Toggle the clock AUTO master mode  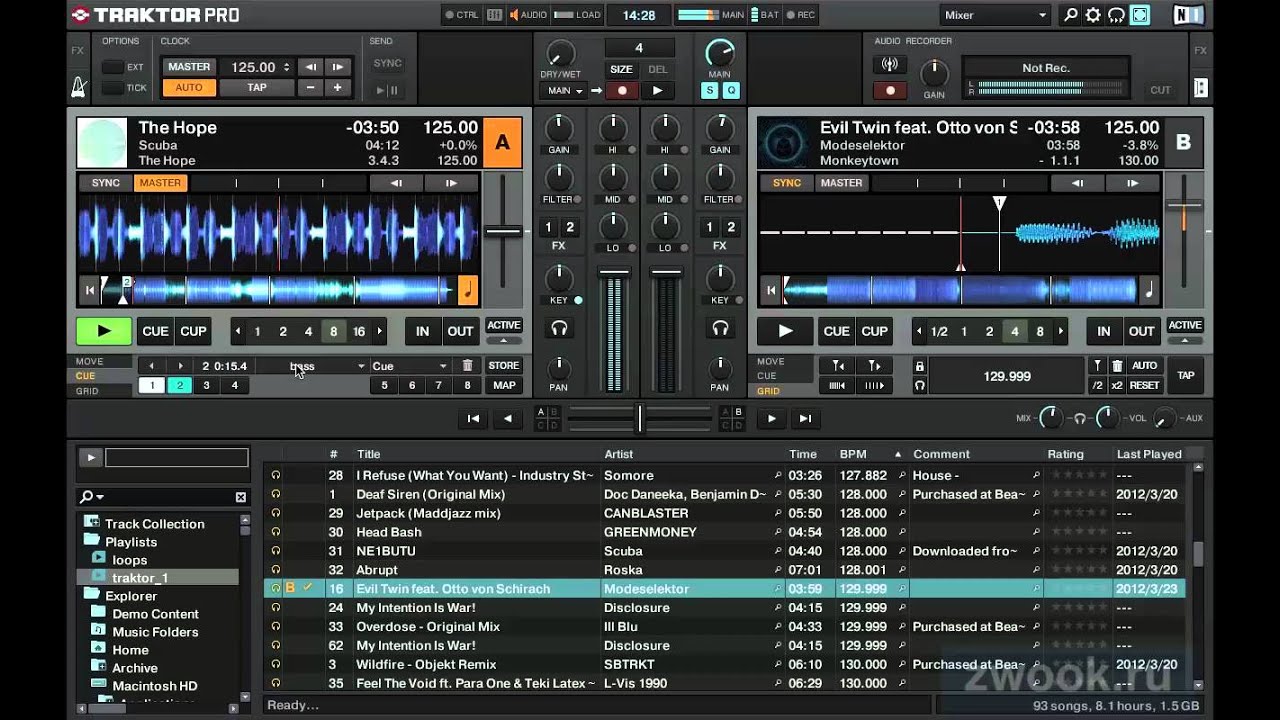pyautogui.click(x=189, y=87)
